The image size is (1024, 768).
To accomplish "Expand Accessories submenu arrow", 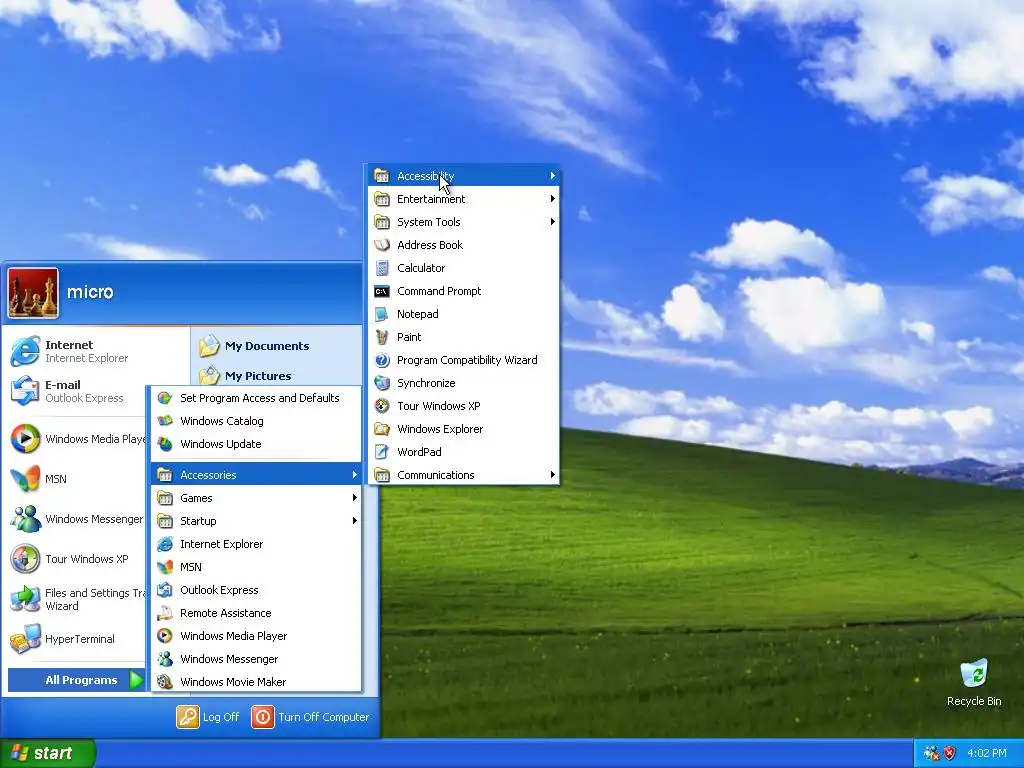I will point(355,475).
